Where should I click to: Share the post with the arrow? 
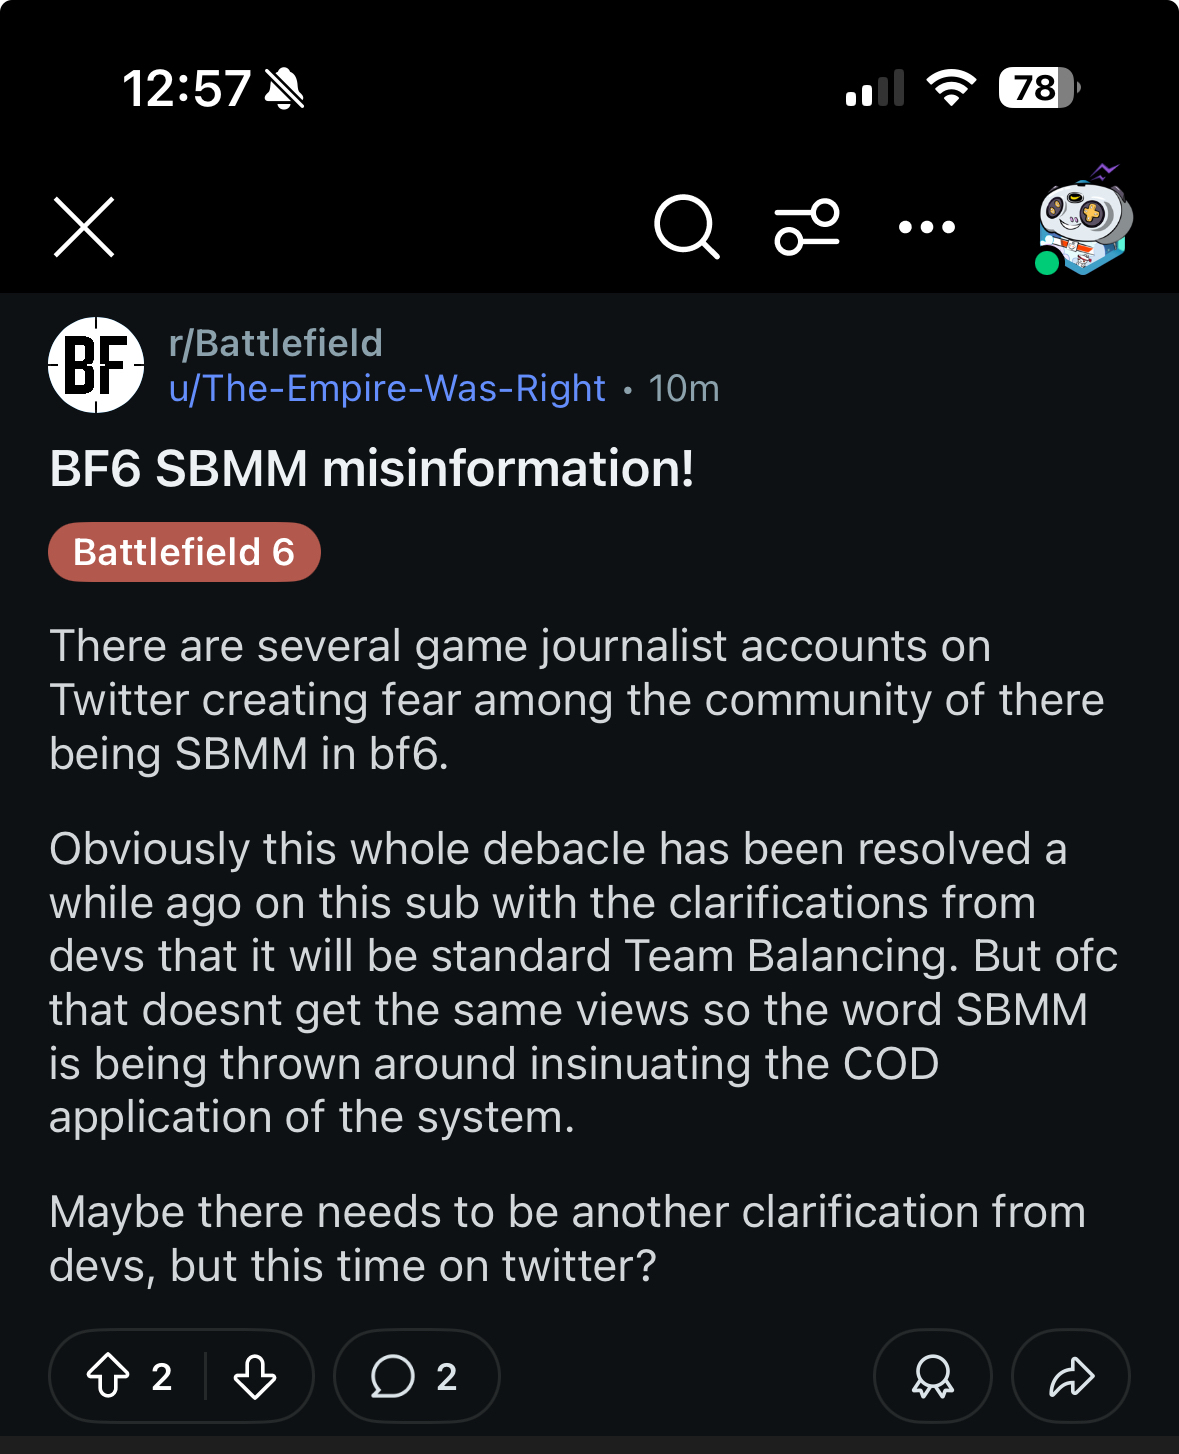coord(1071,1376)
